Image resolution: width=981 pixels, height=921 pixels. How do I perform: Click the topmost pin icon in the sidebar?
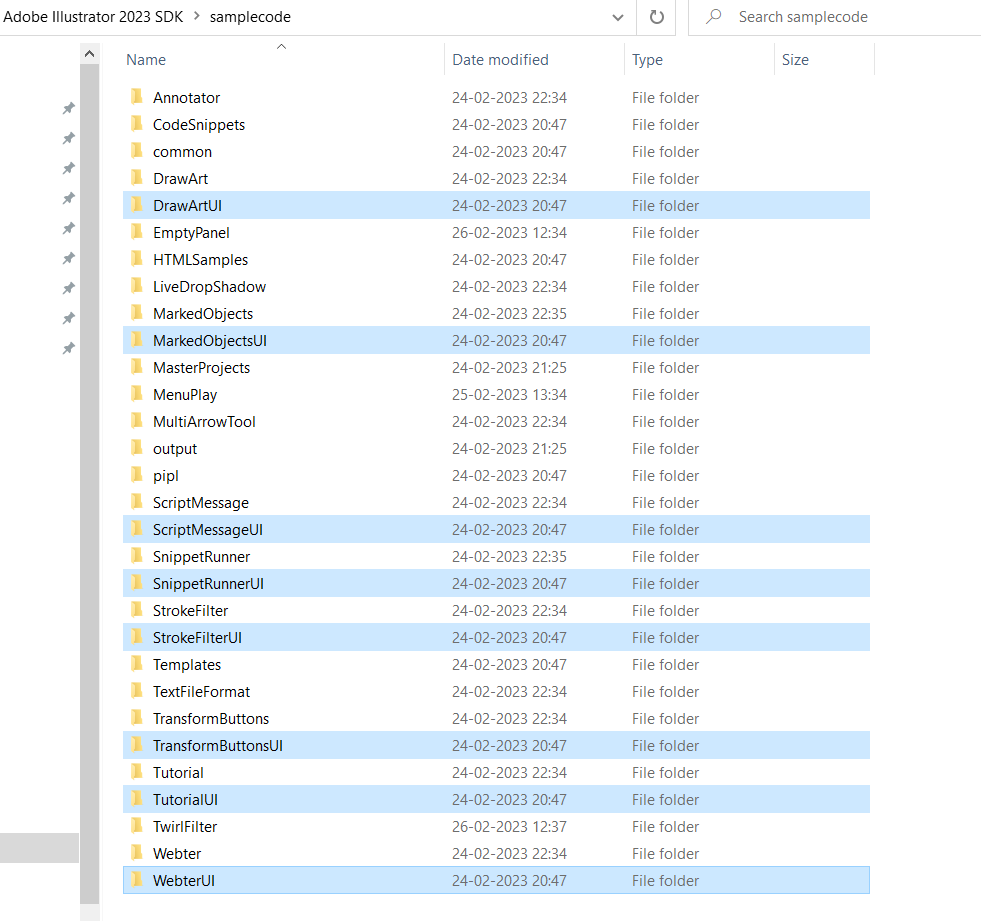(68, 108)
